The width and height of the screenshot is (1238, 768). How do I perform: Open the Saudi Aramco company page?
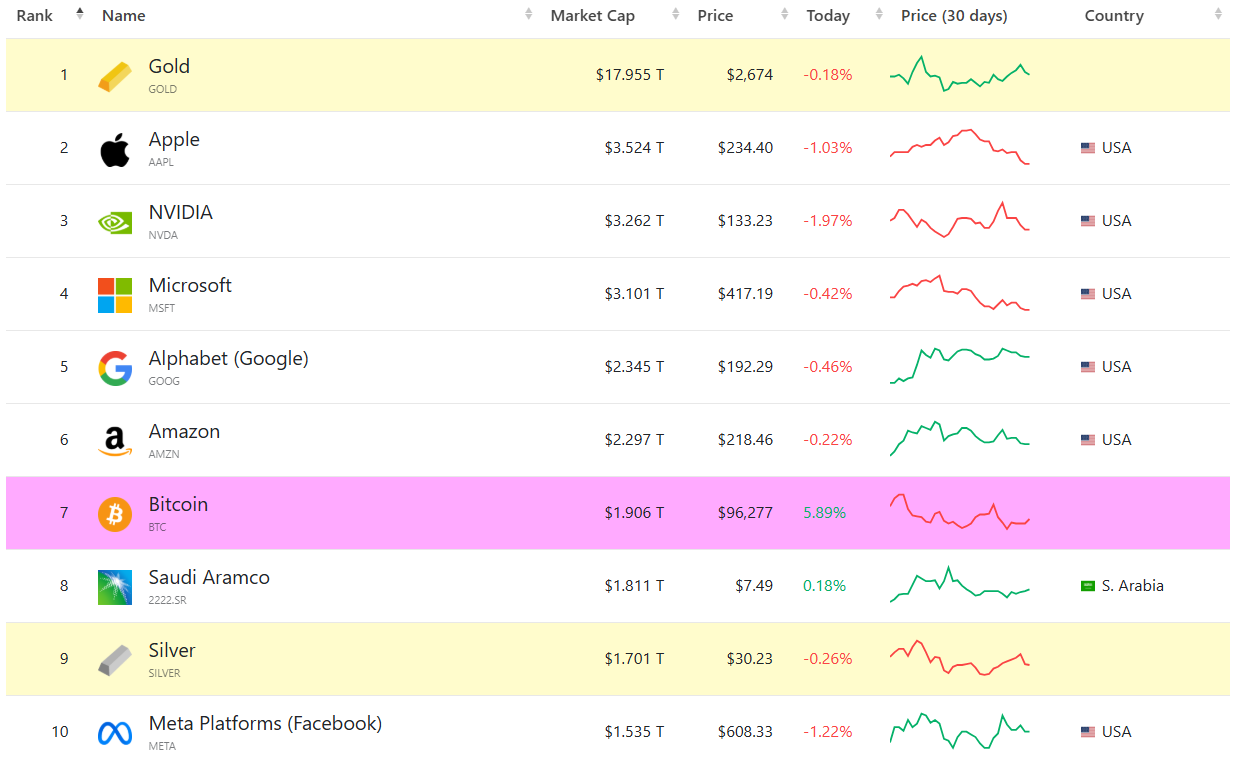(x=209, y=577)
